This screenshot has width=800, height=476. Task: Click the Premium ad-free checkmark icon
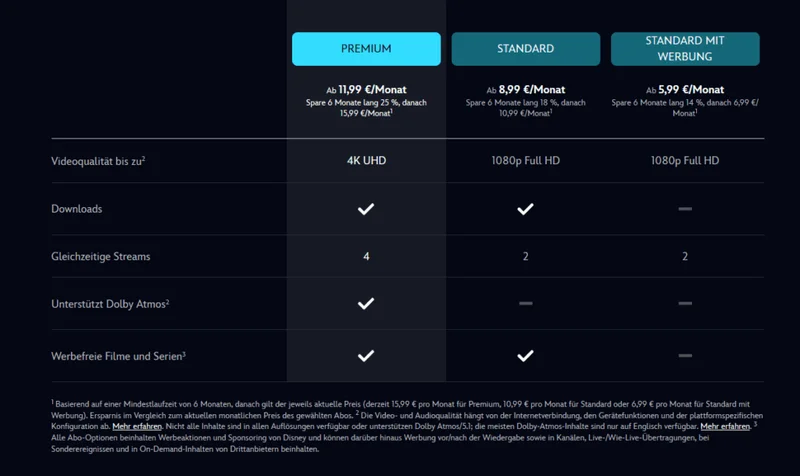point(366,356)
